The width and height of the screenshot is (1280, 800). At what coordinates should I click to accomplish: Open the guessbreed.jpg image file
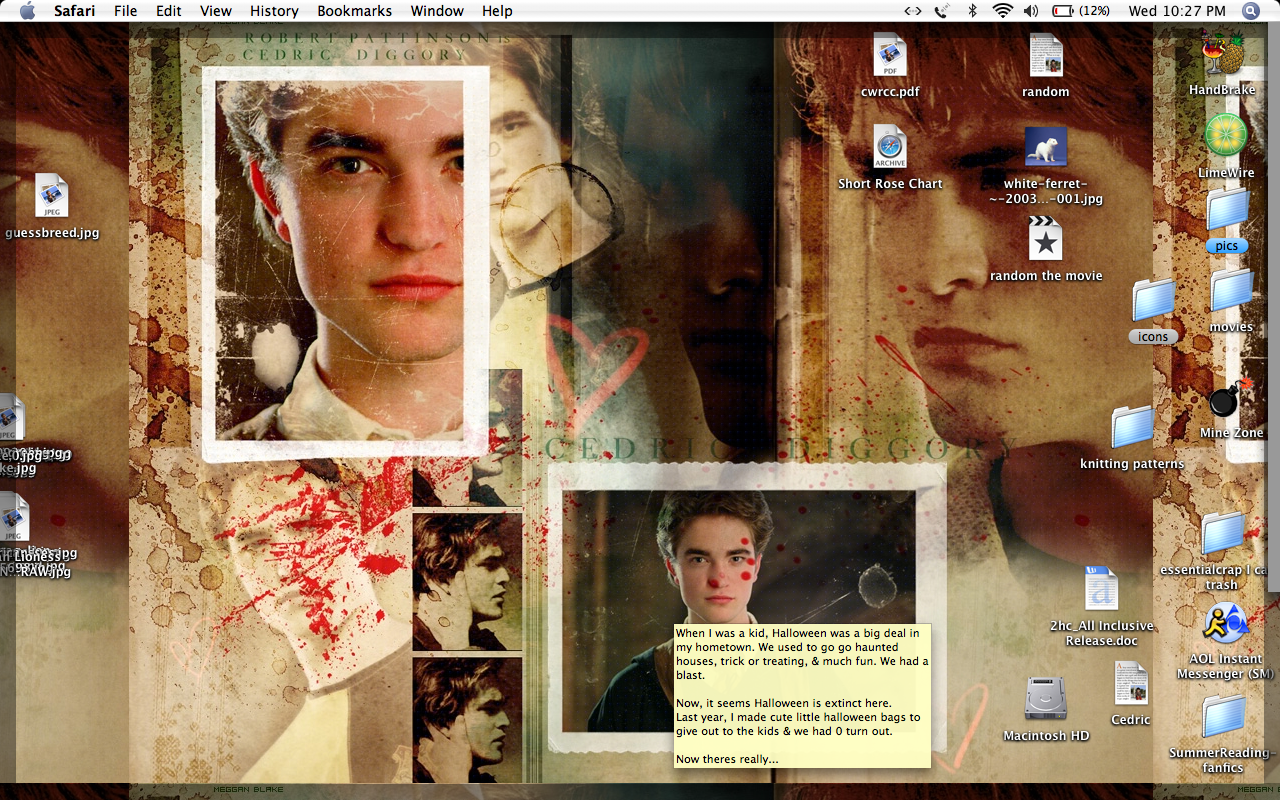coord(51,197)
